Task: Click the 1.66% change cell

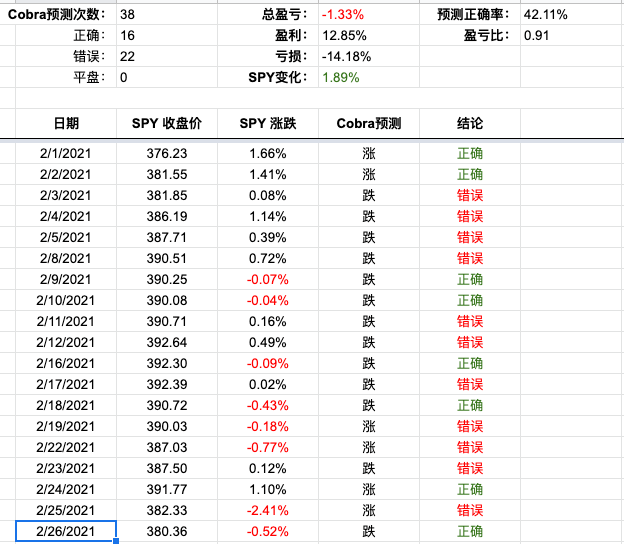Action: point(268,153)
